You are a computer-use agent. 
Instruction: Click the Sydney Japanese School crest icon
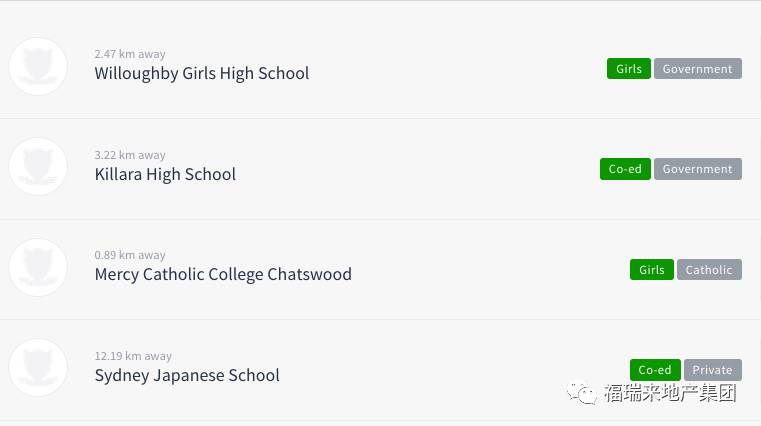tap(38, 367)
